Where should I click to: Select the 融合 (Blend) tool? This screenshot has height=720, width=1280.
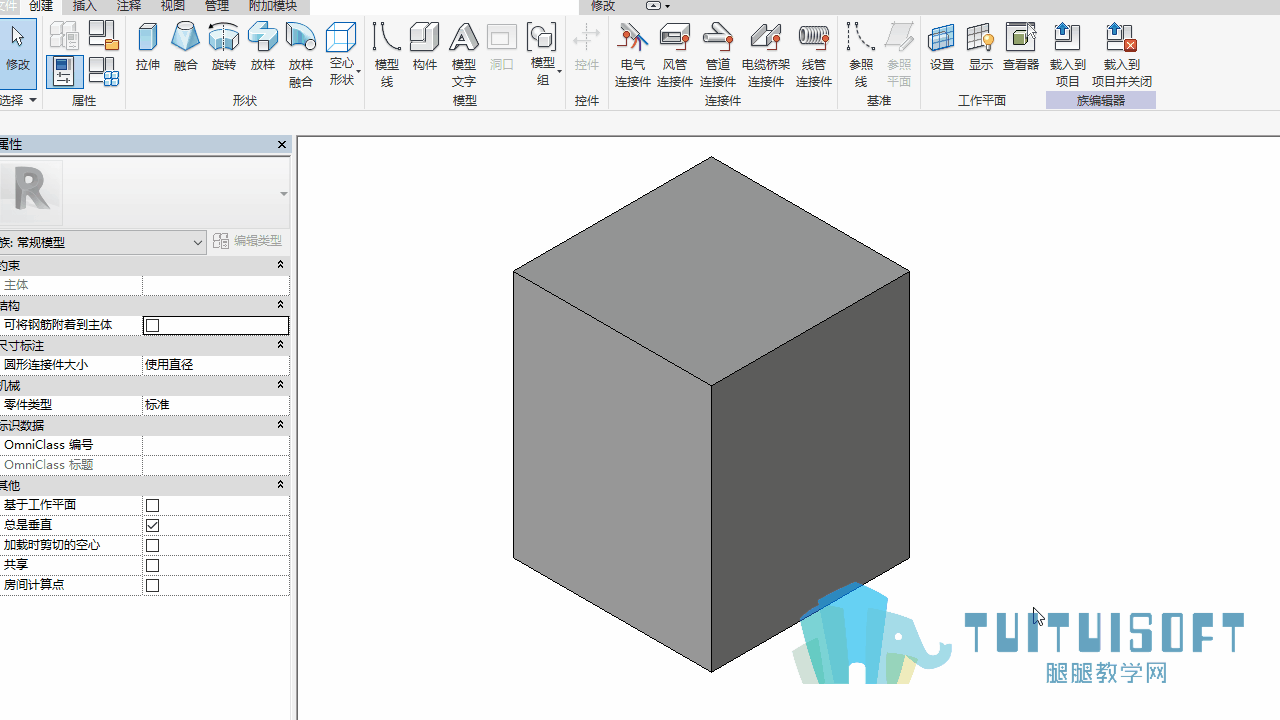pyautogui.click(x=186, y=48)
